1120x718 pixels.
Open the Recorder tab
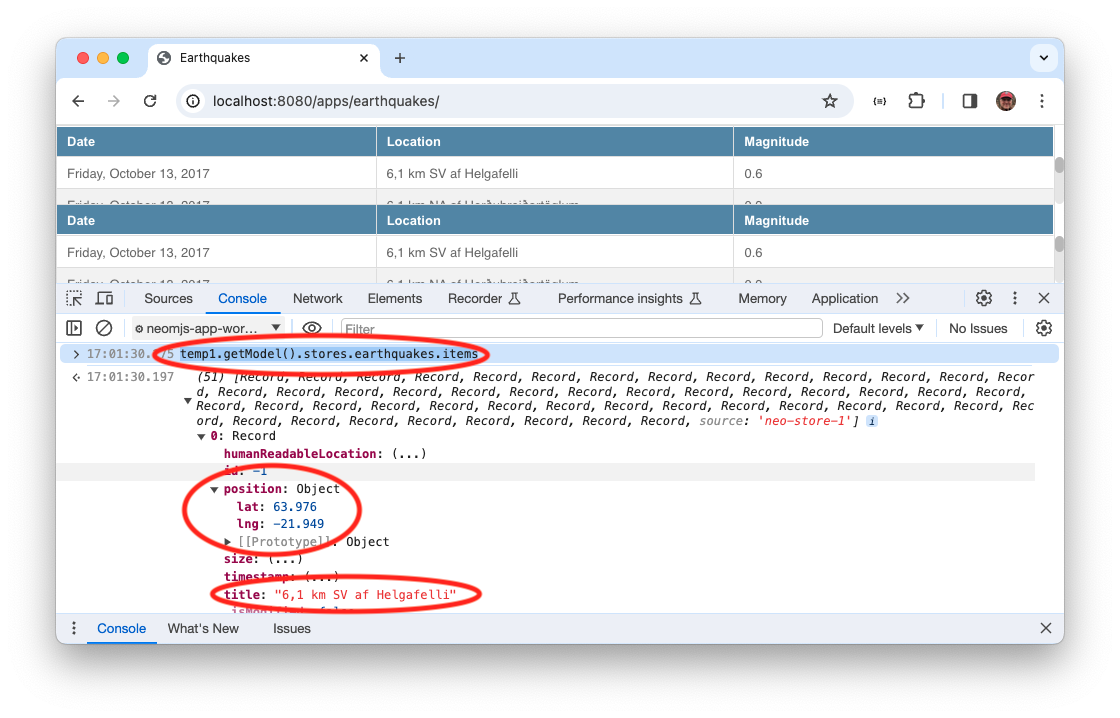tap(484, 299)
